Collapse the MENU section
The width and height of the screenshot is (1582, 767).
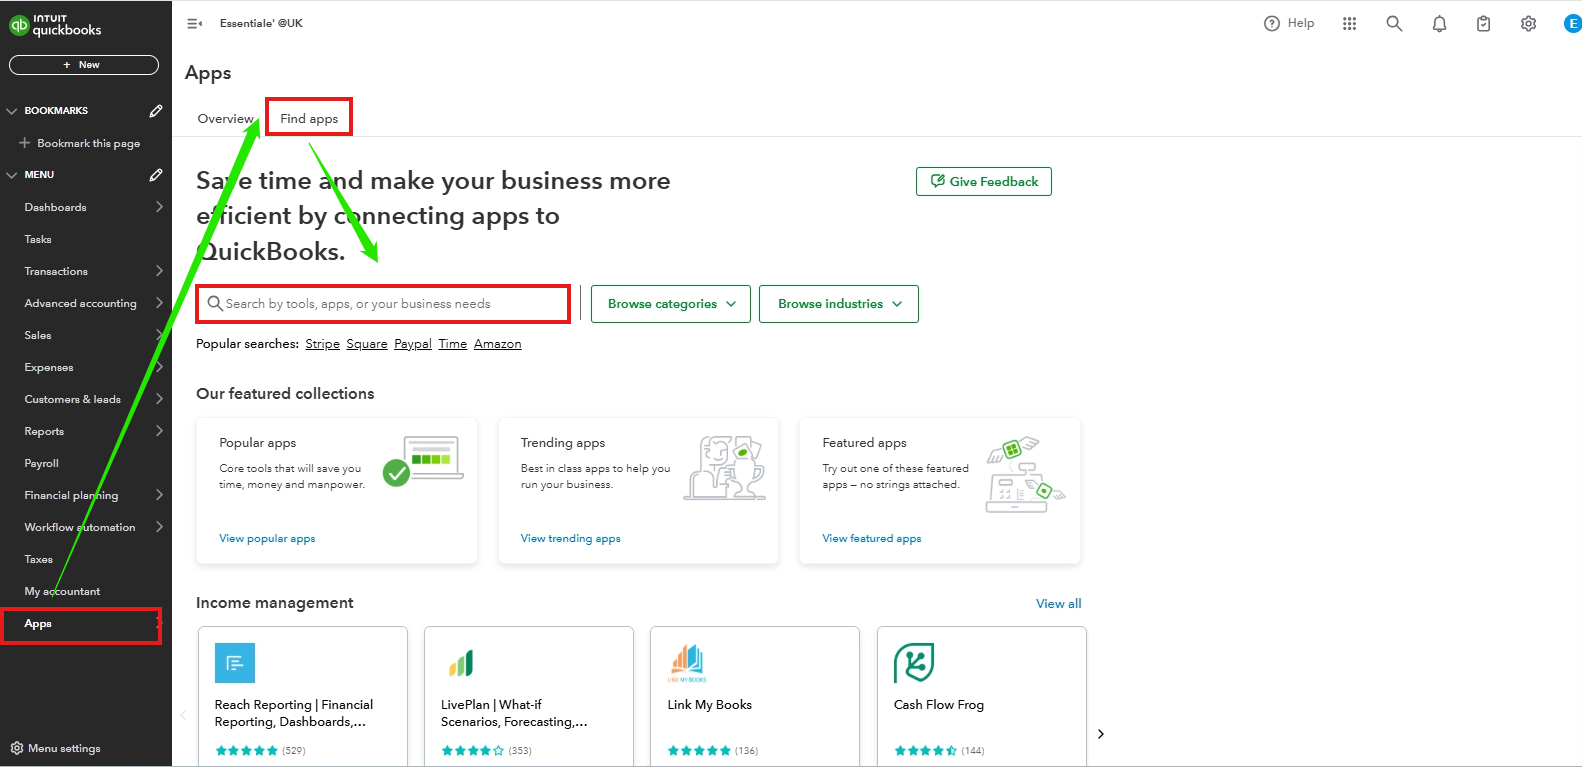pyautogui.click(x=12, y=175)
